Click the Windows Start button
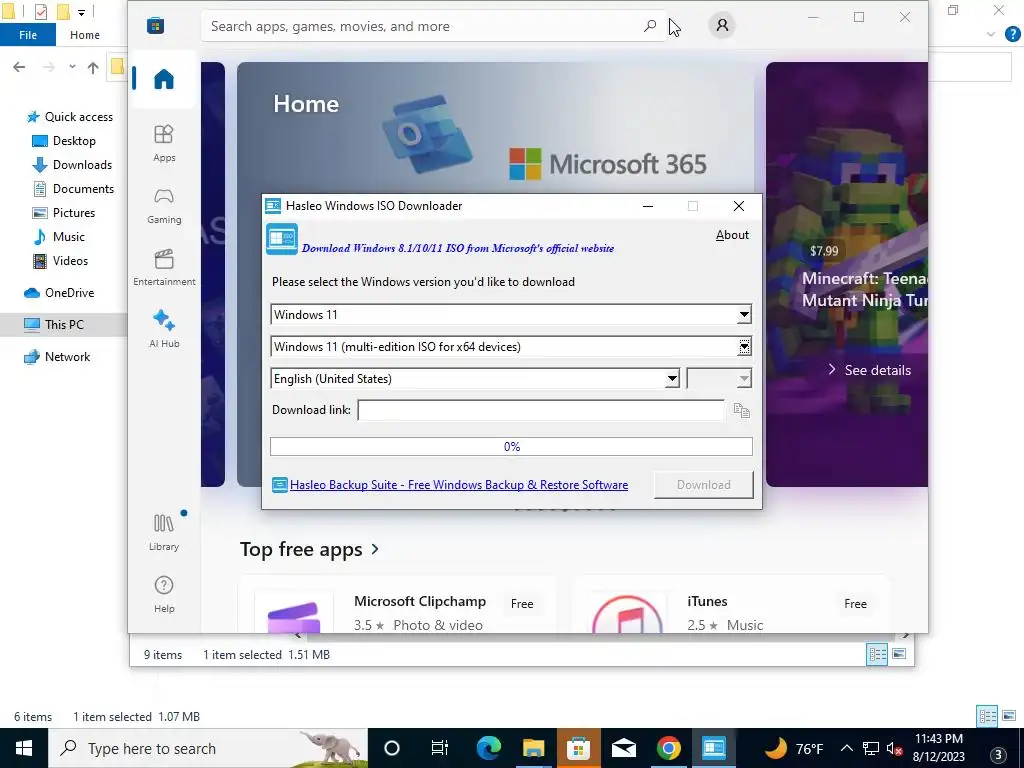This screenshot has width=1024, height=768. click(x=24, y=748)
